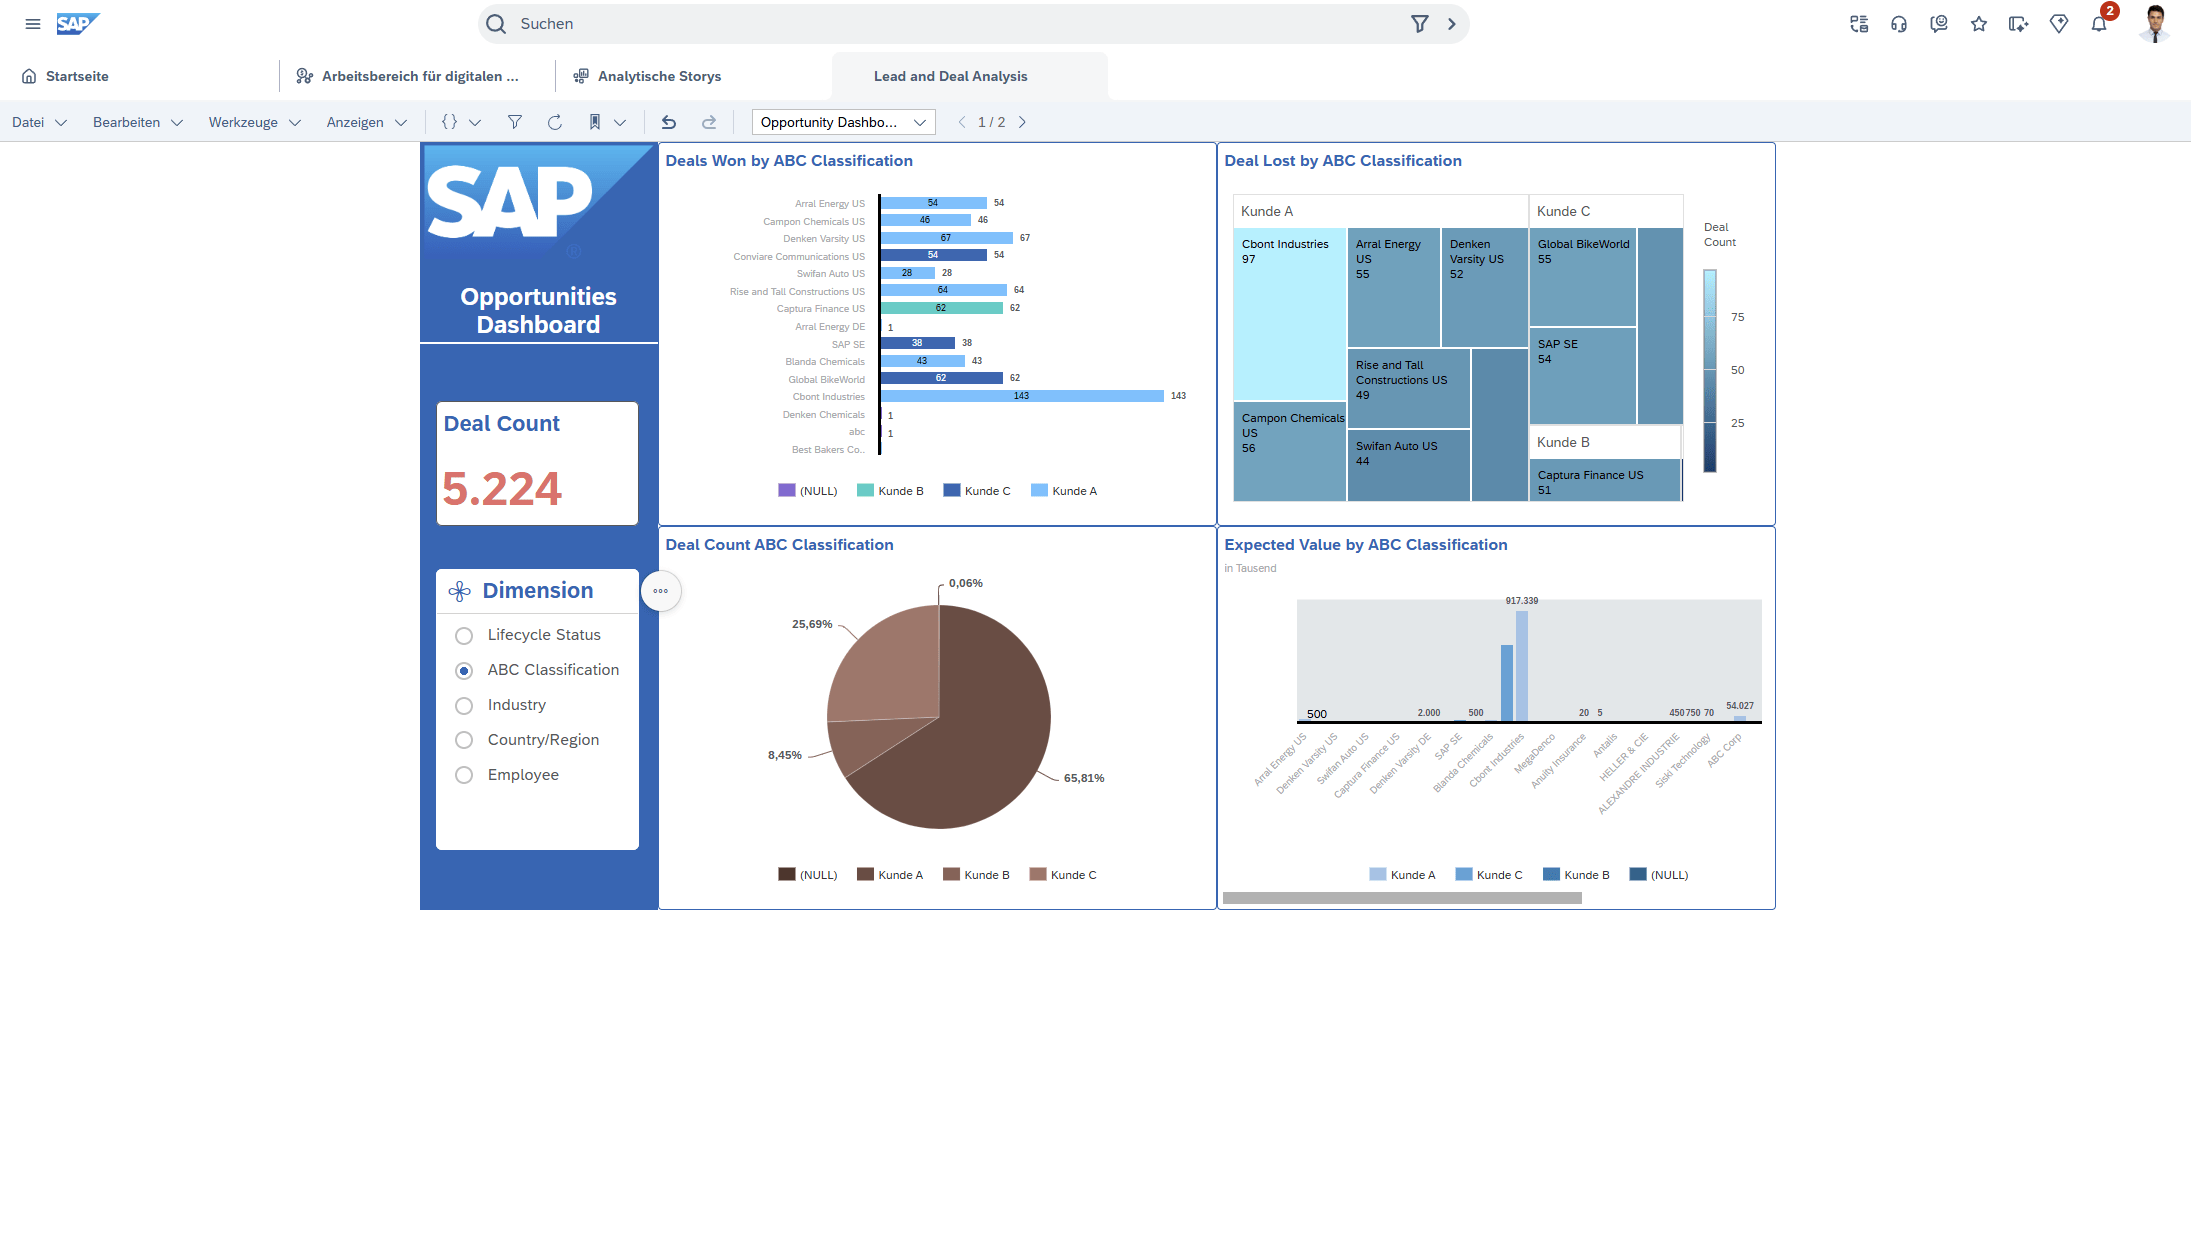Screen dimensions: 2191x1246
Task: Click Kunde A swatch in pie chart legend
Action: tap(866, 875)
